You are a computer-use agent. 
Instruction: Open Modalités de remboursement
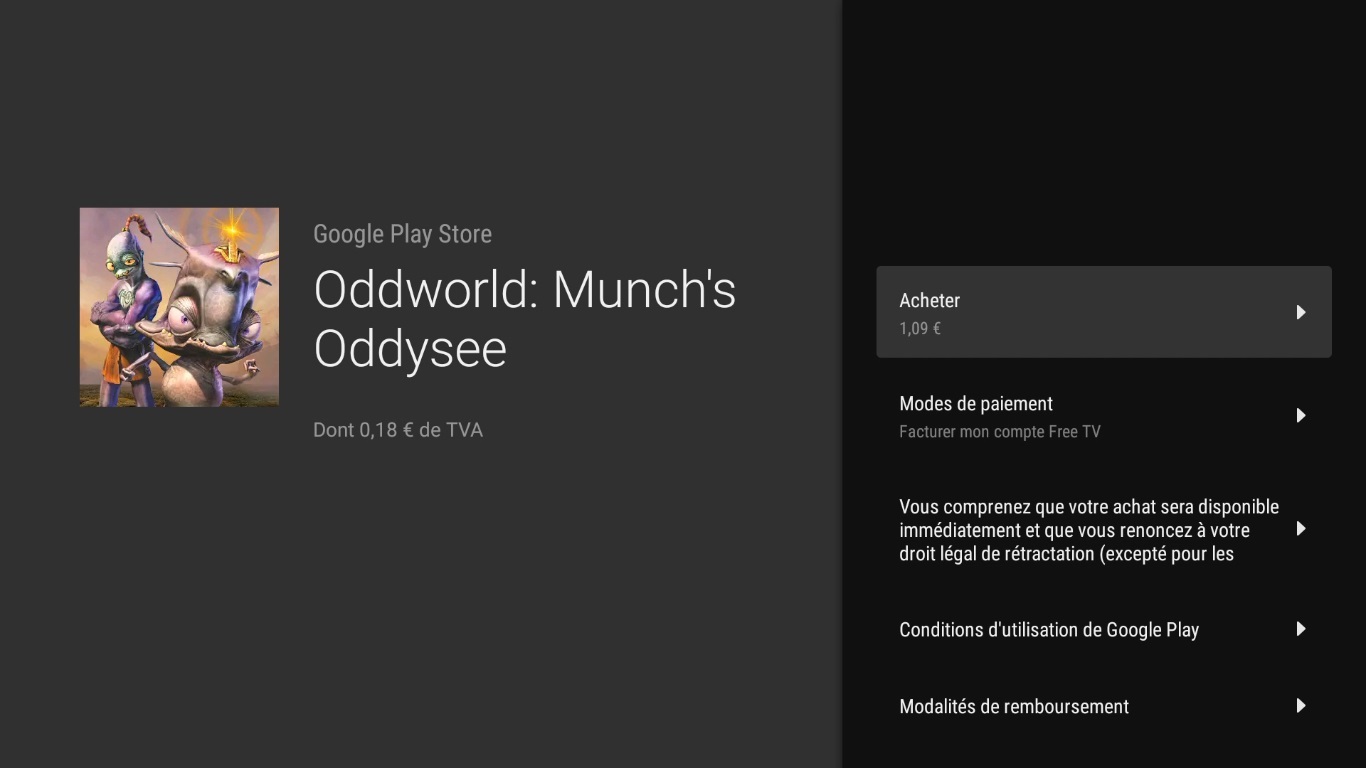point(1104,706)
